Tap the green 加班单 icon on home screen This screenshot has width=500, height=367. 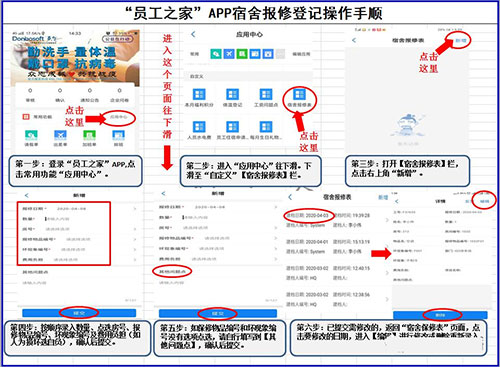tap(89, 135)
